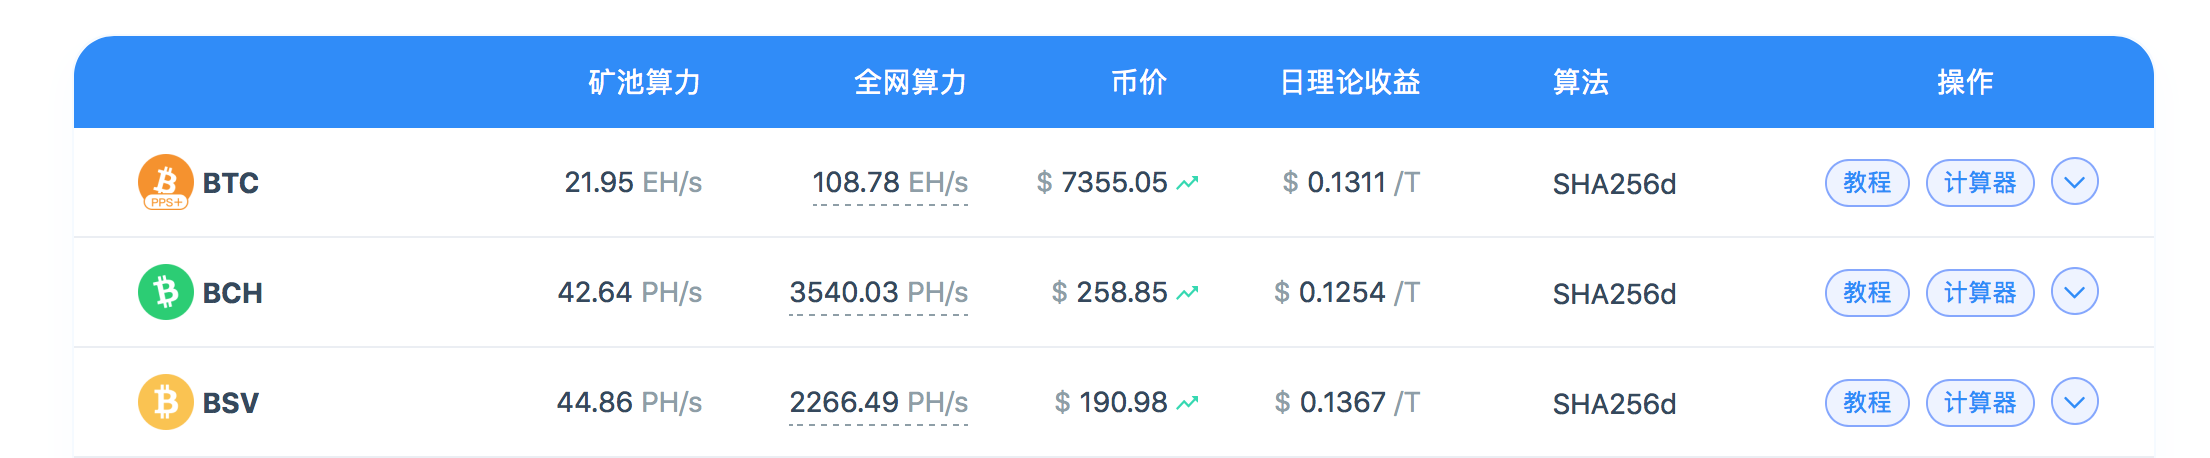
Task: Click the 日理论收益 column header
Action: click(x=1350, y=82)
